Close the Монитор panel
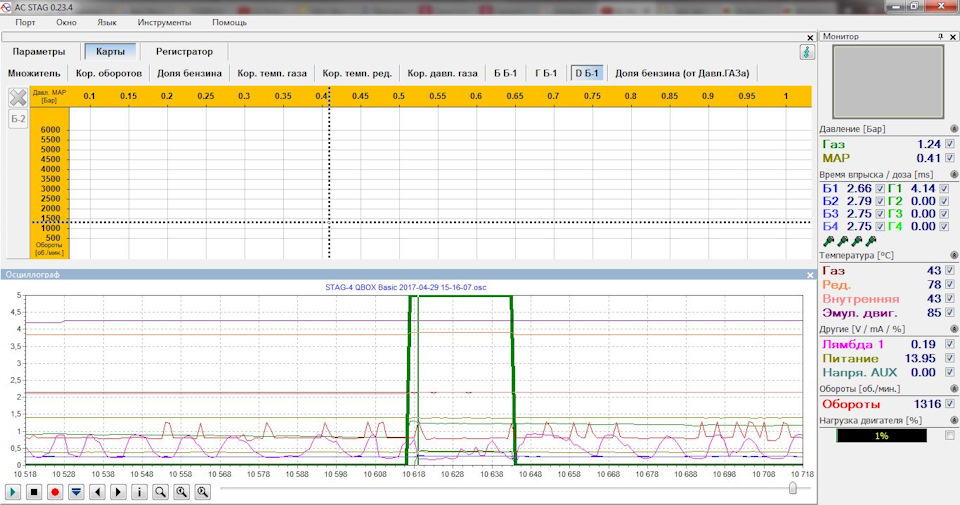This screenshot has height=505, width=960. coord(953,37)
